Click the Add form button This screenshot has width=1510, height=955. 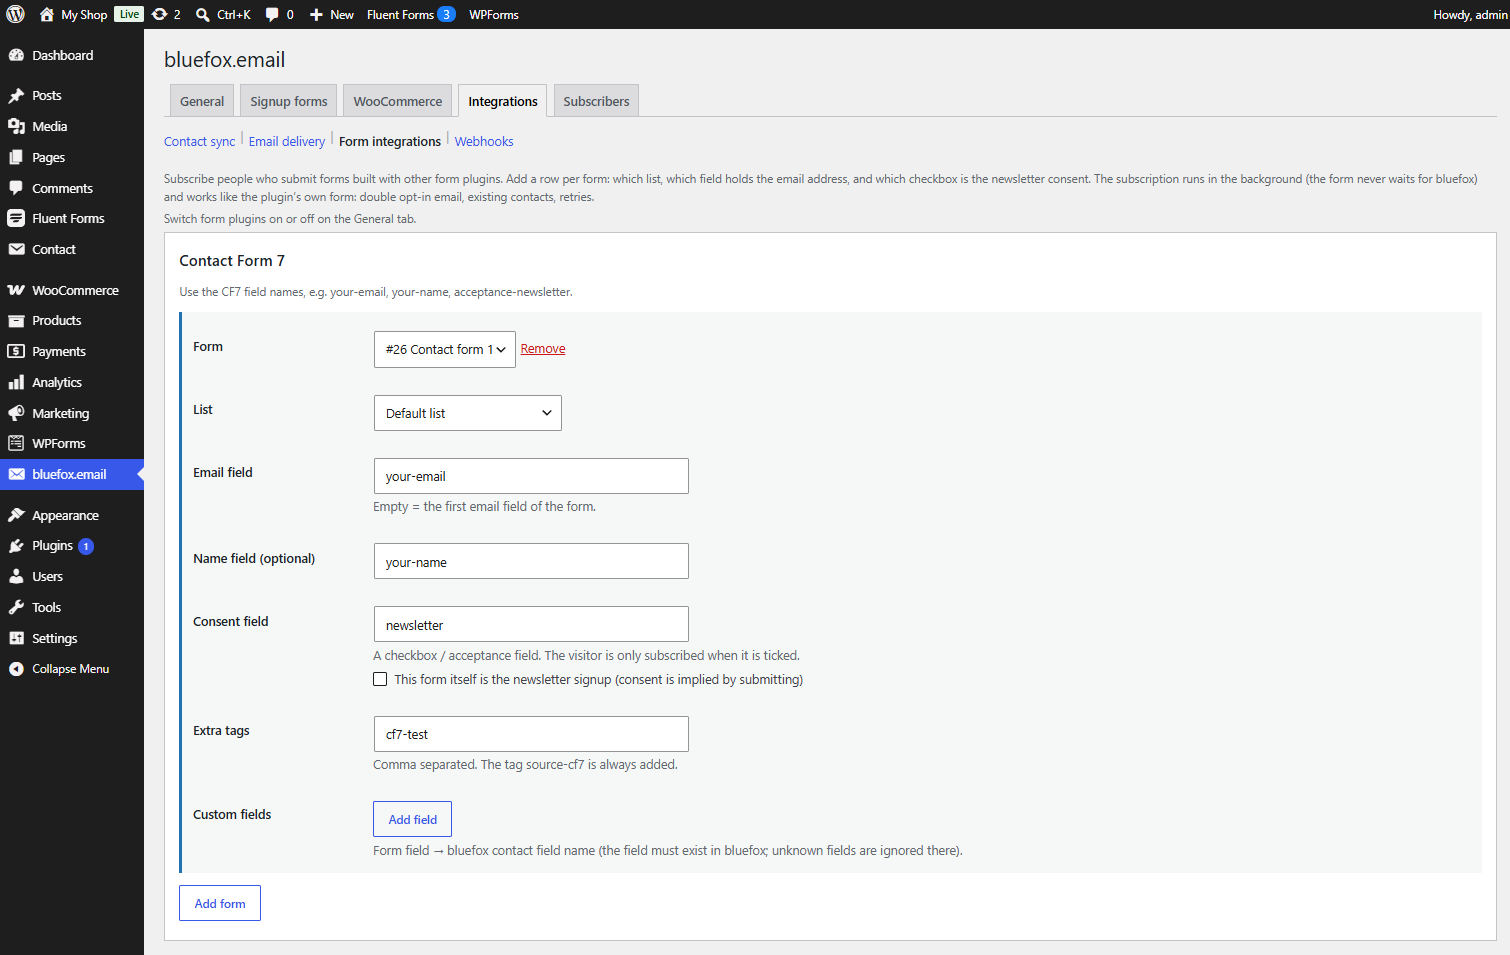pos(220,903)
